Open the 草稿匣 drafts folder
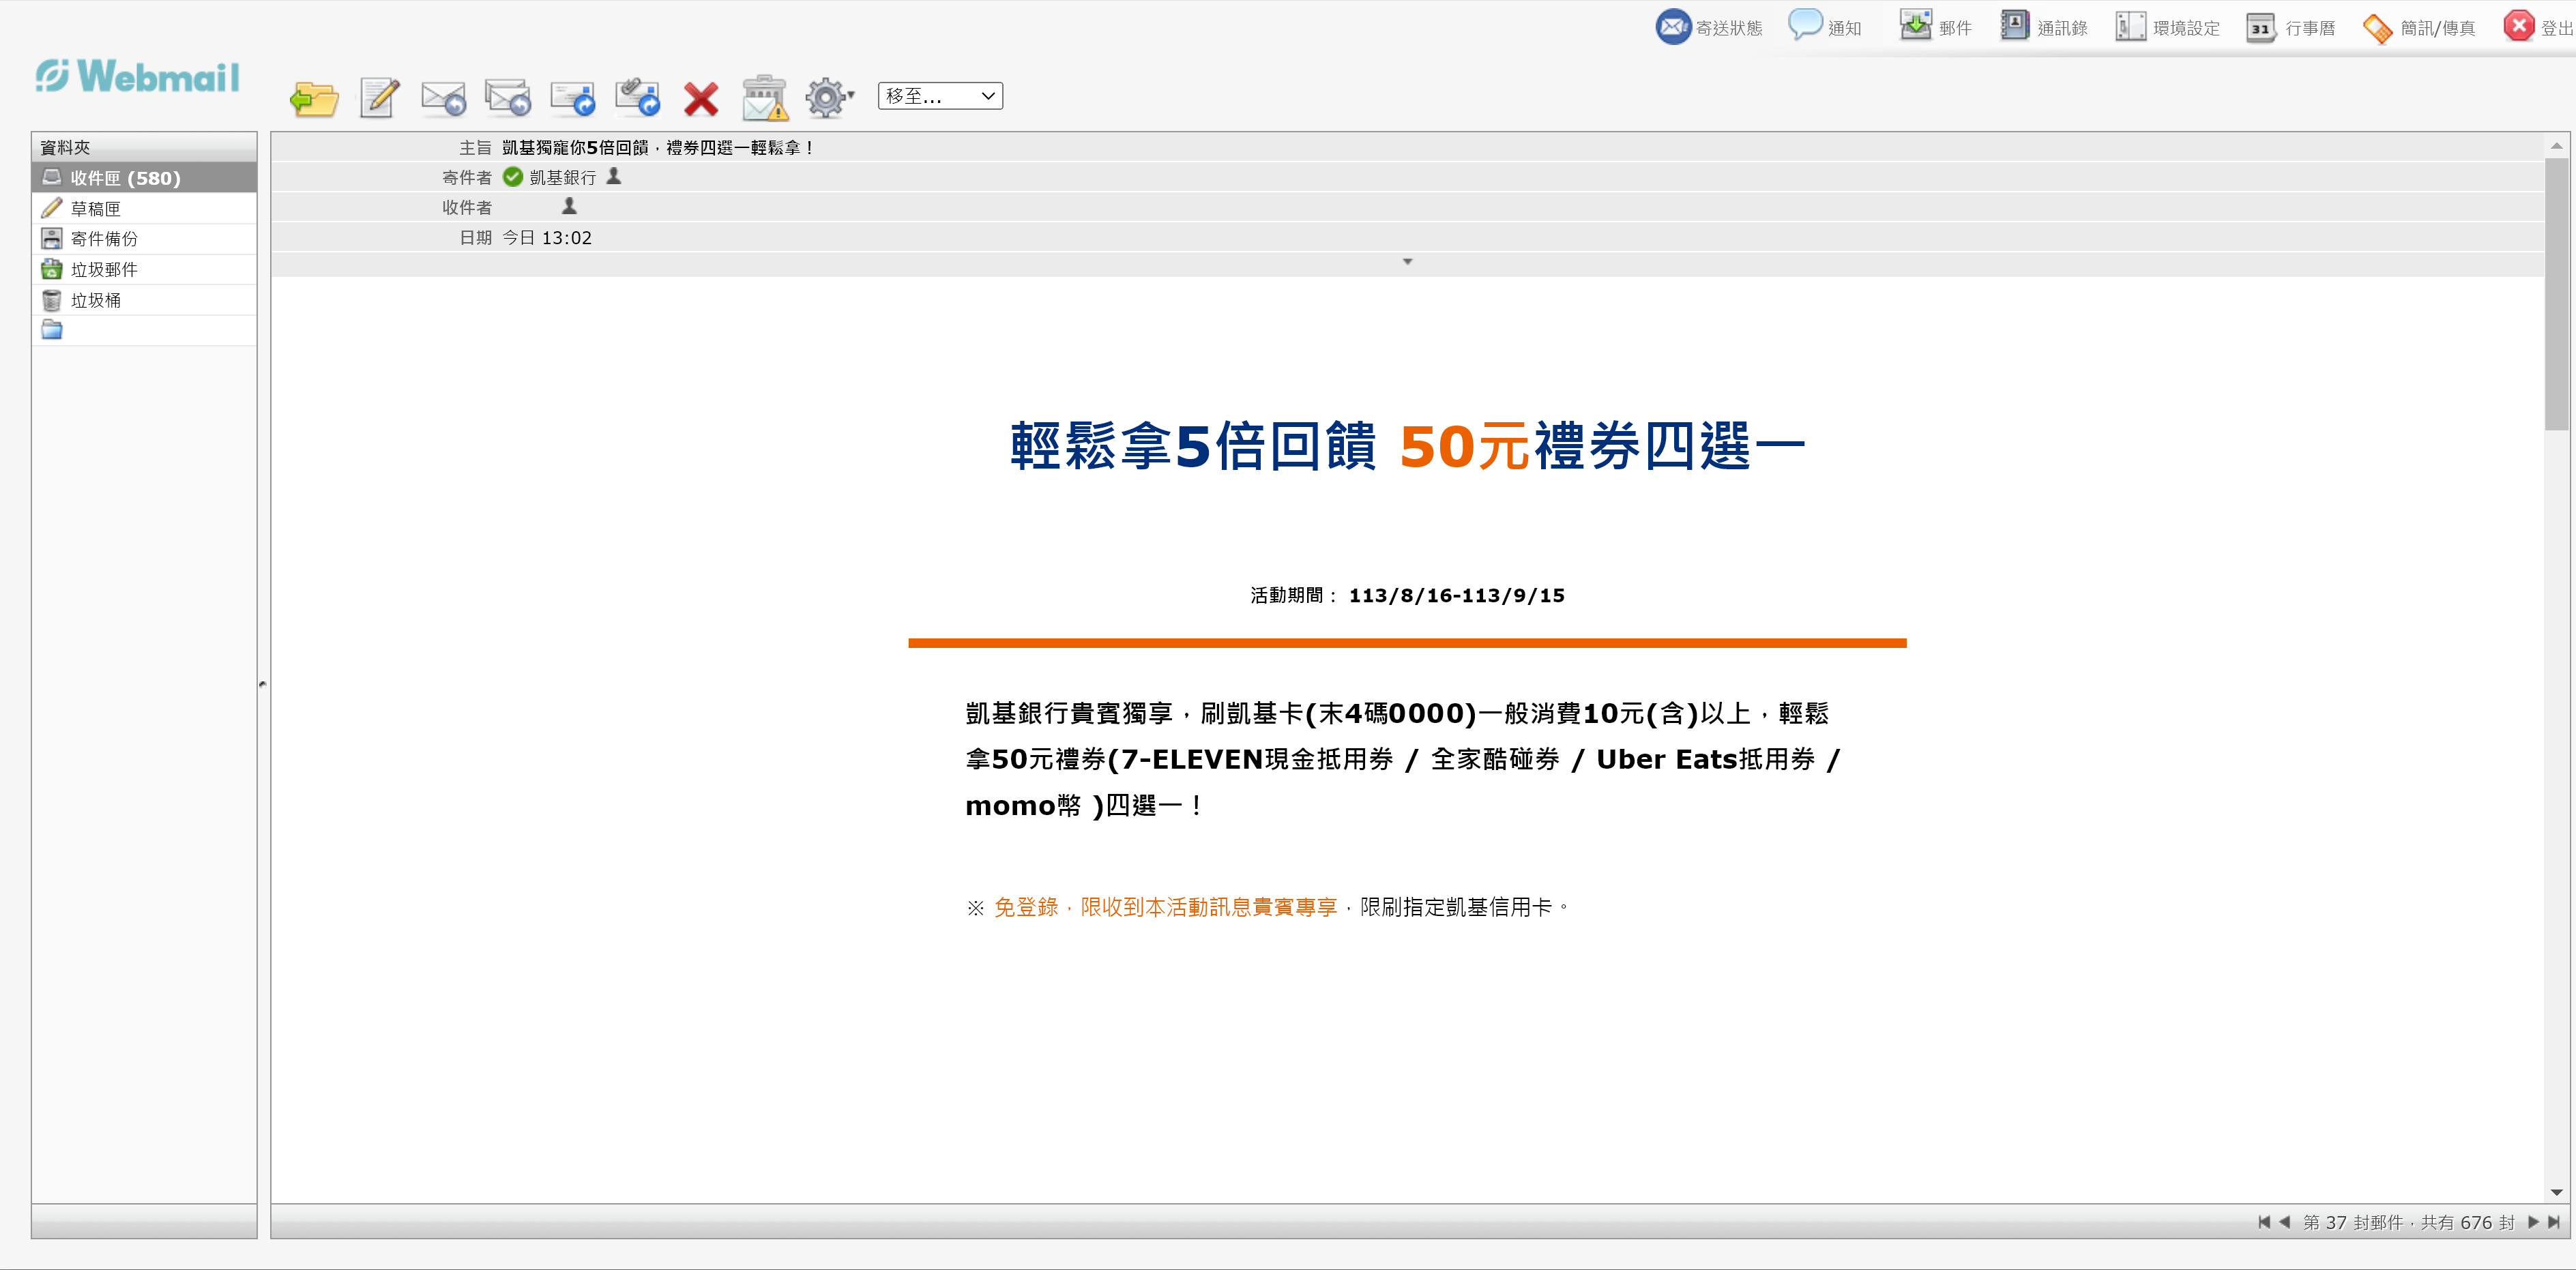The height and width of the screenshot is (1270, 2576). 144,209
